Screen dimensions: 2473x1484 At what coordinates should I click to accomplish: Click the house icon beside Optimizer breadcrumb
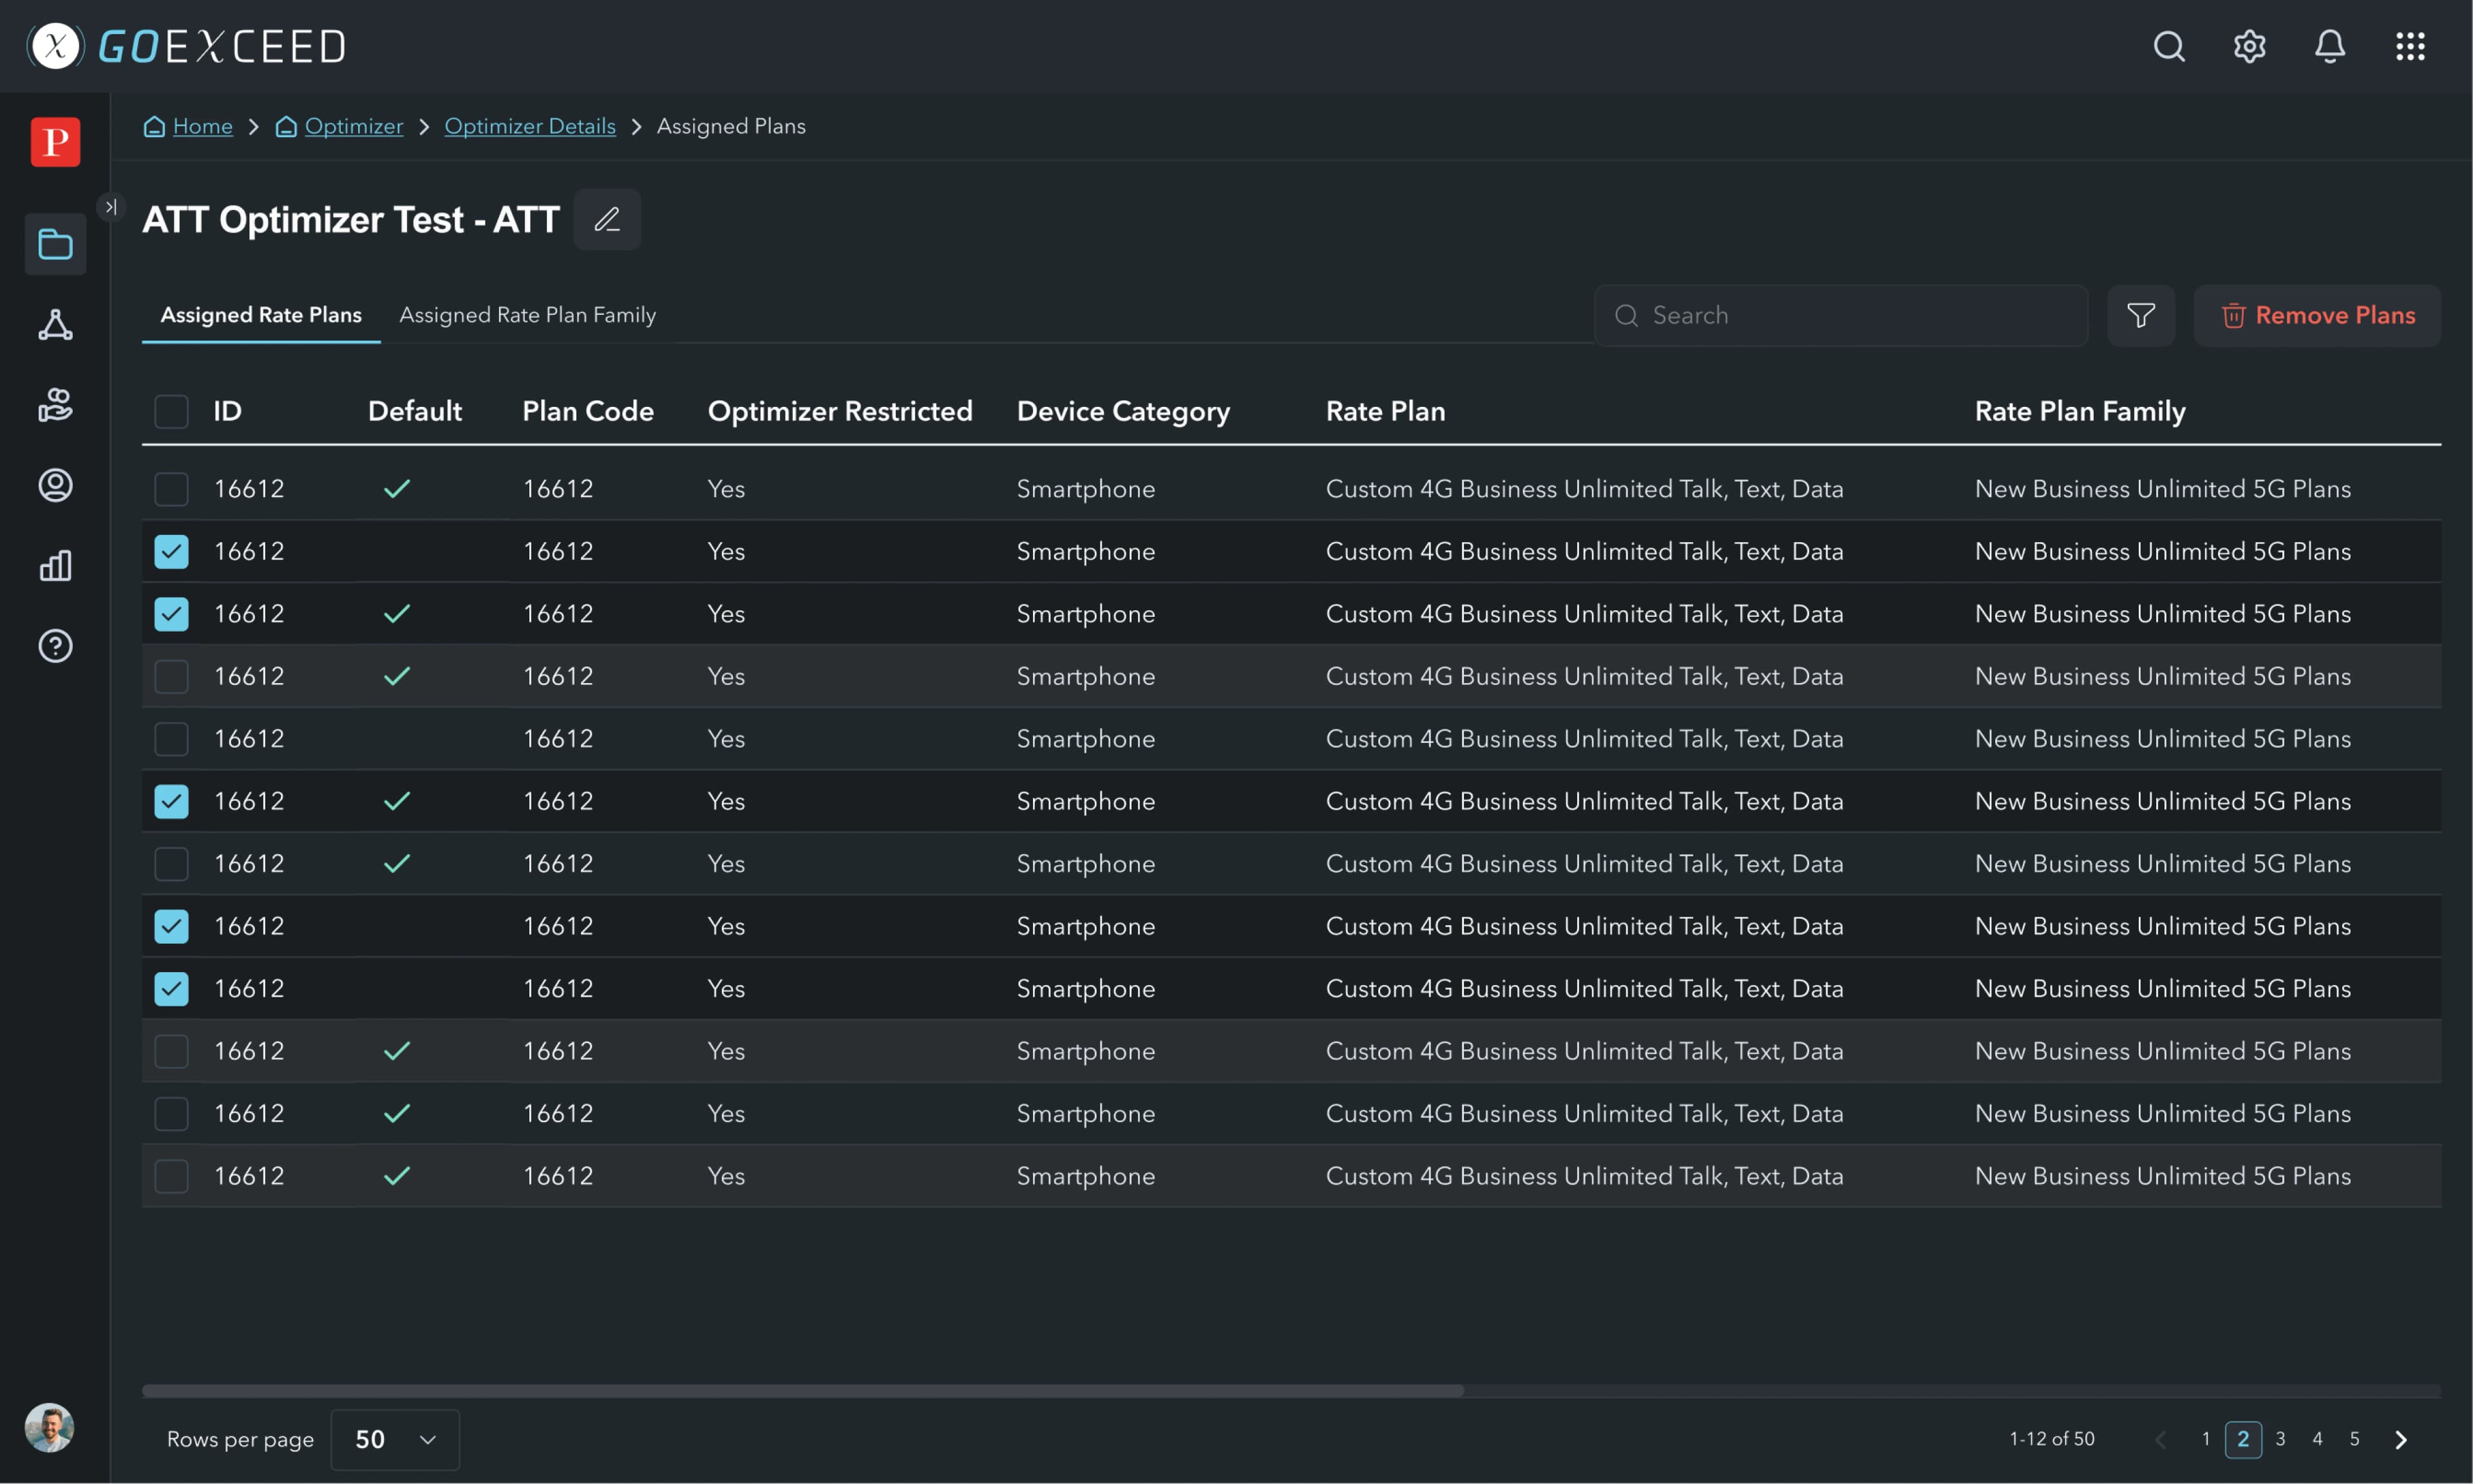[286, 126]
